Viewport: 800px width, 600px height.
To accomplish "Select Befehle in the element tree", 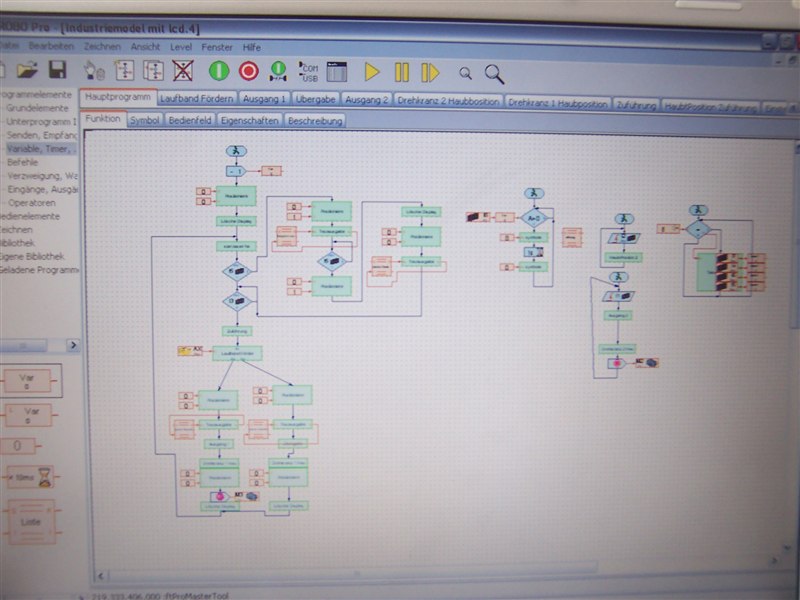I will [x=22, y=162].
